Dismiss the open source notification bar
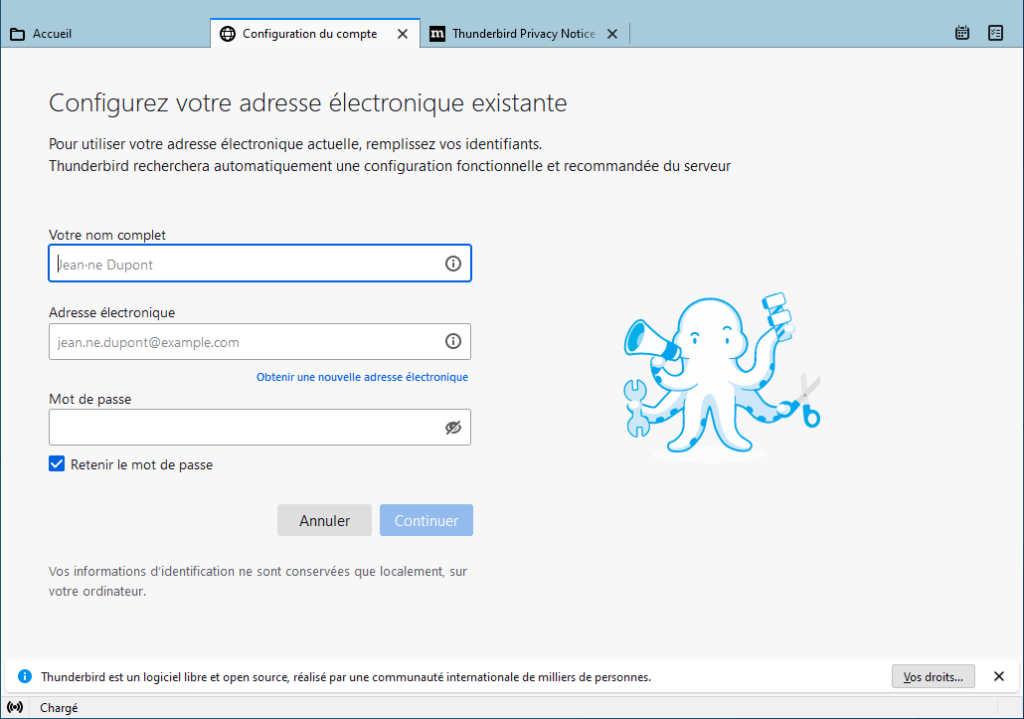1024x719 pixels. click(x=999, y=677)
